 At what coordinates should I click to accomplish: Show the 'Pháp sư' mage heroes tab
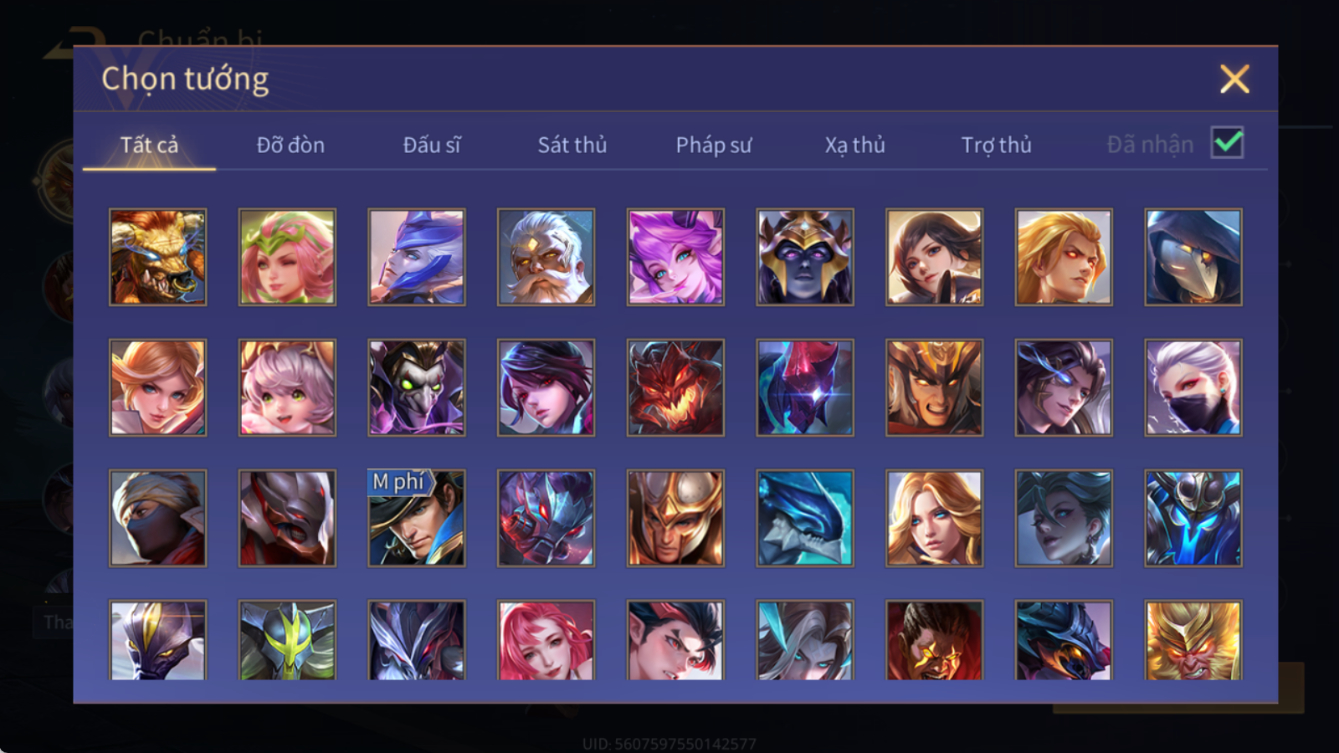coord(713,145)
